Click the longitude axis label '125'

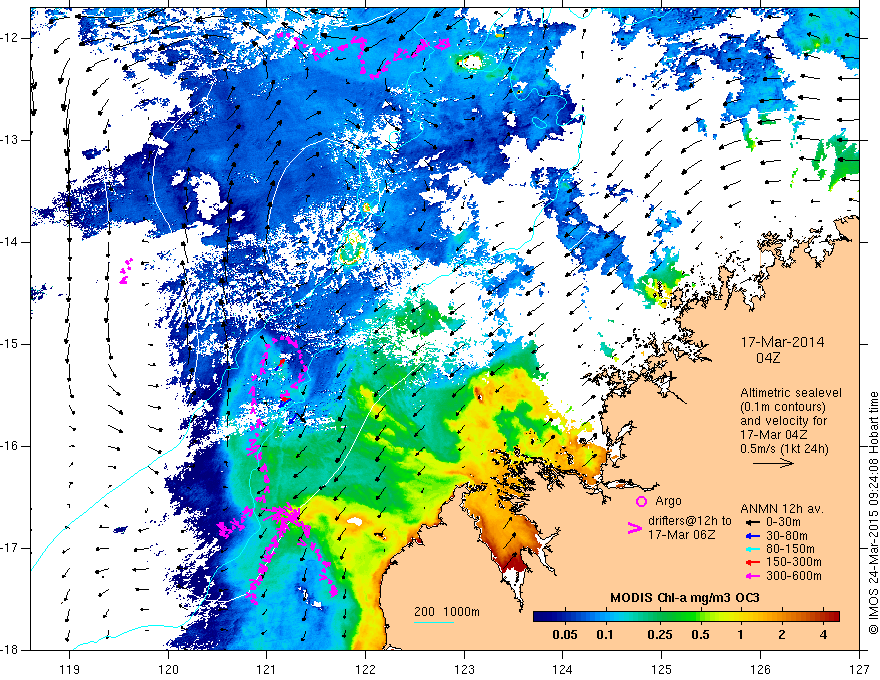click(662, 669)
